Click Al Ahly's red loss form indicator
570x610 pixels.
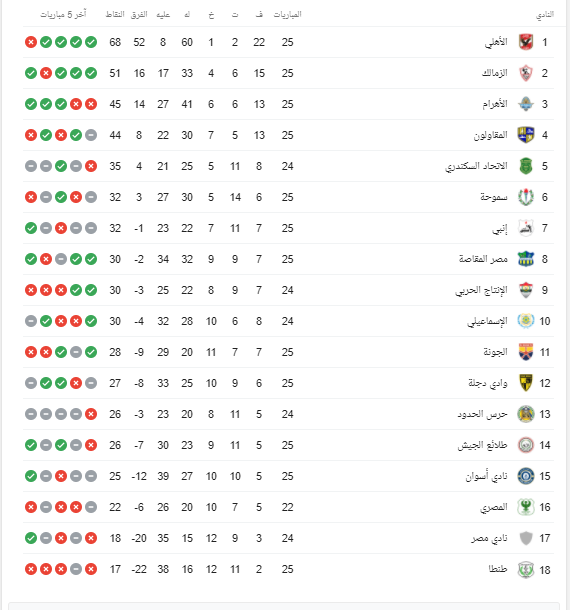coord(31,42)
